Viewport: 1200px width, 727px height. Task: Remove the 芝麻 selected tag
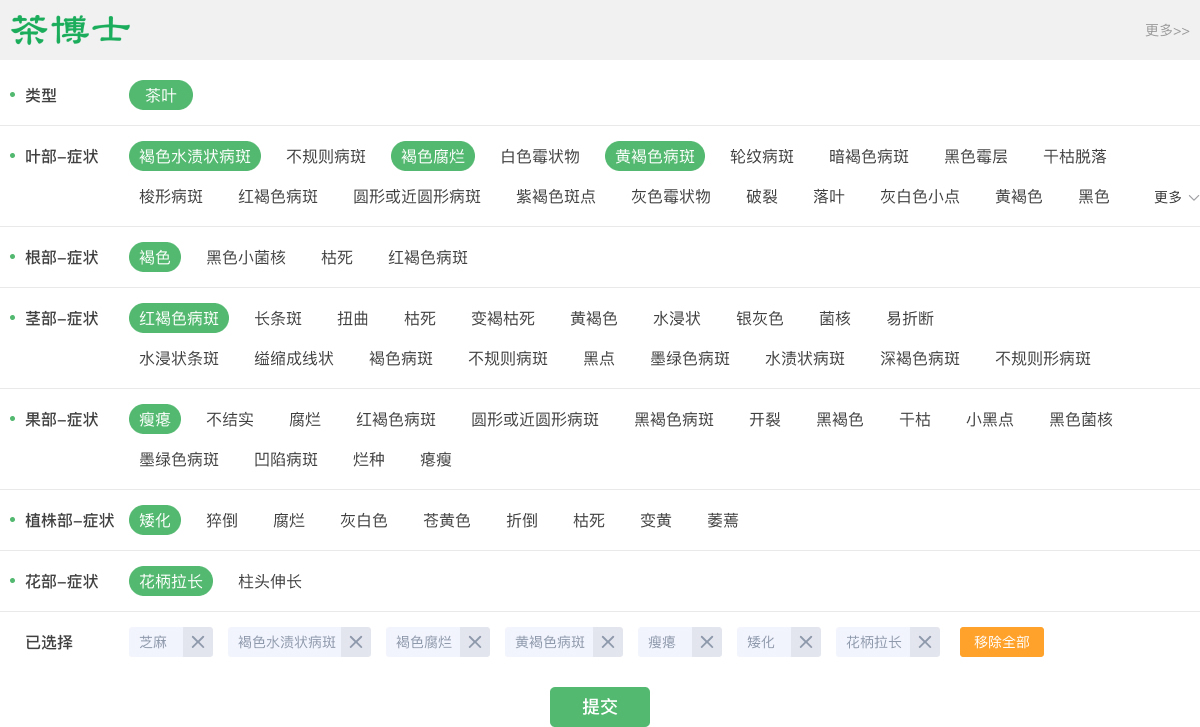pyautogui.click(x=198, y=642)
